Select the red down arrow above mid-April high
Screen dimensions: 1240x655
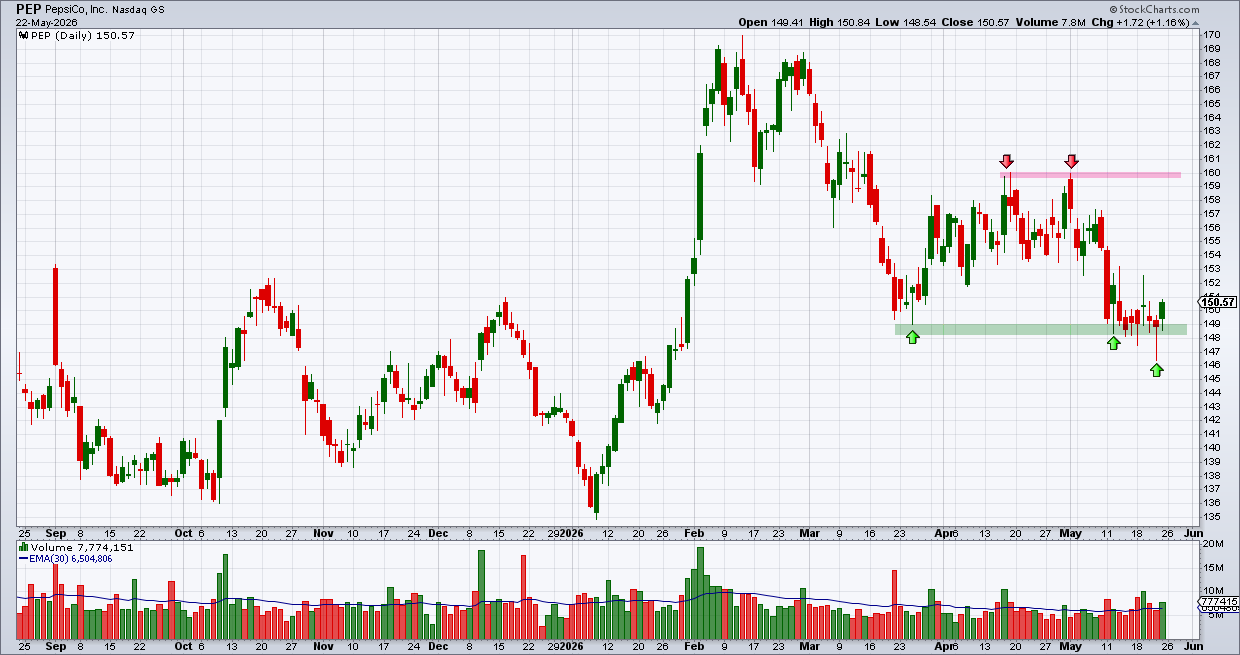coord(1007,161)
